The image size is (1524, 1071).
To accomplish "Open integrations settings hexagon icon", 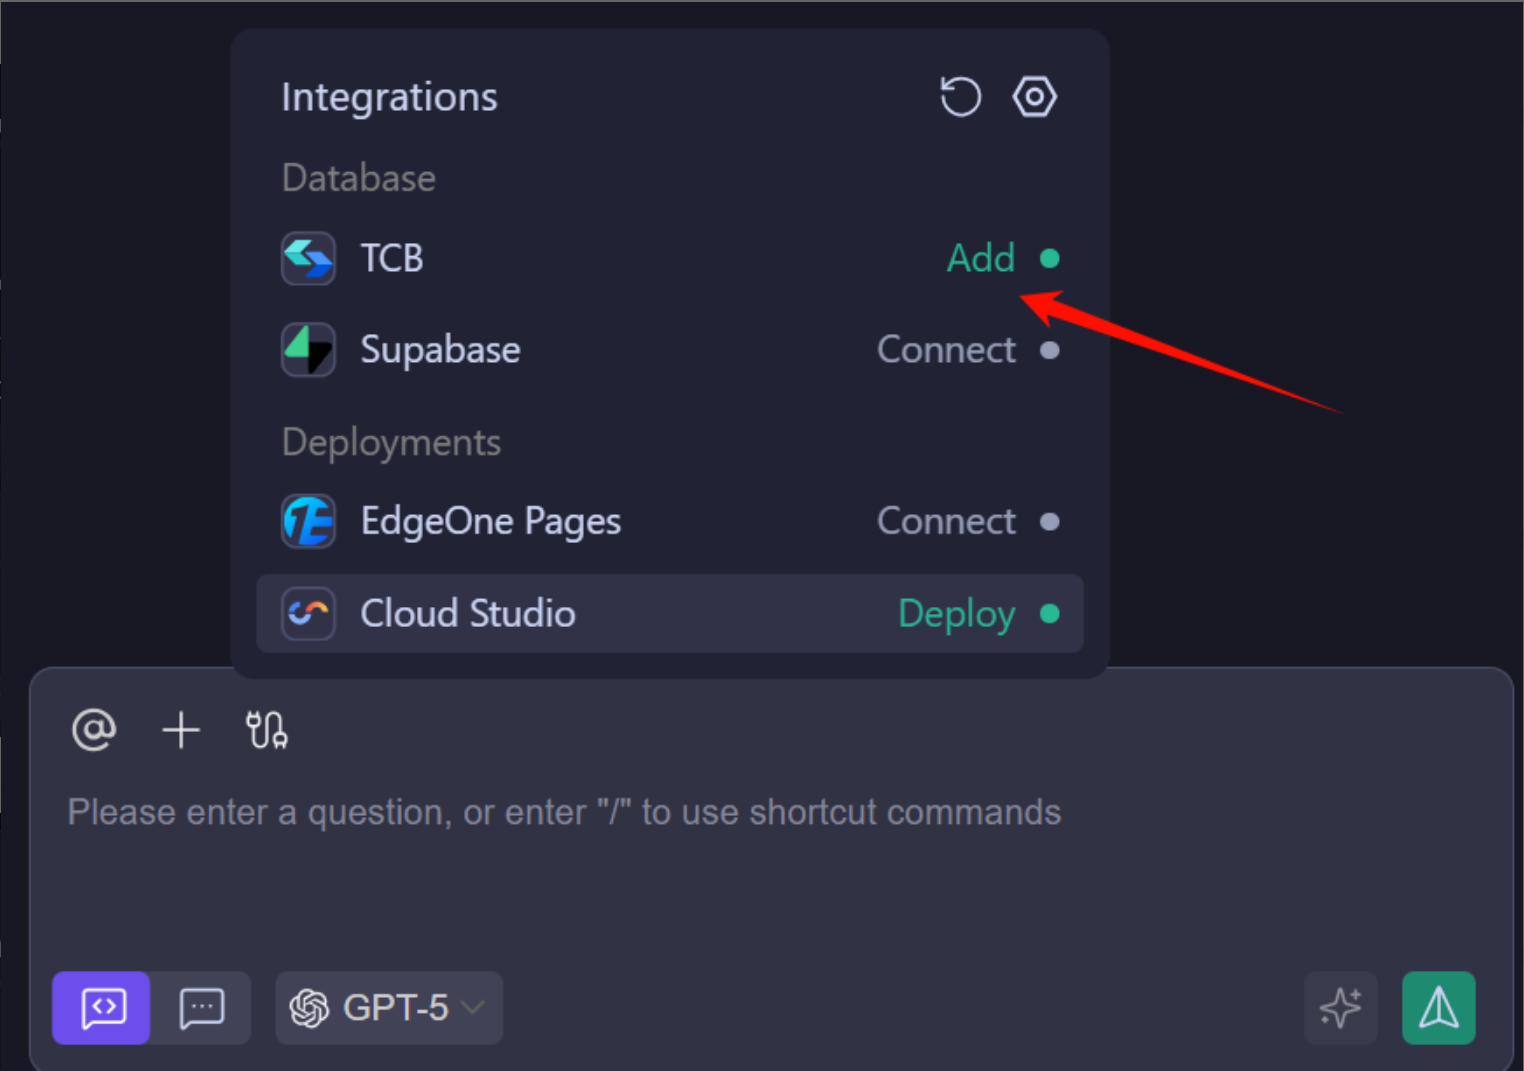I will (1034, 97).
